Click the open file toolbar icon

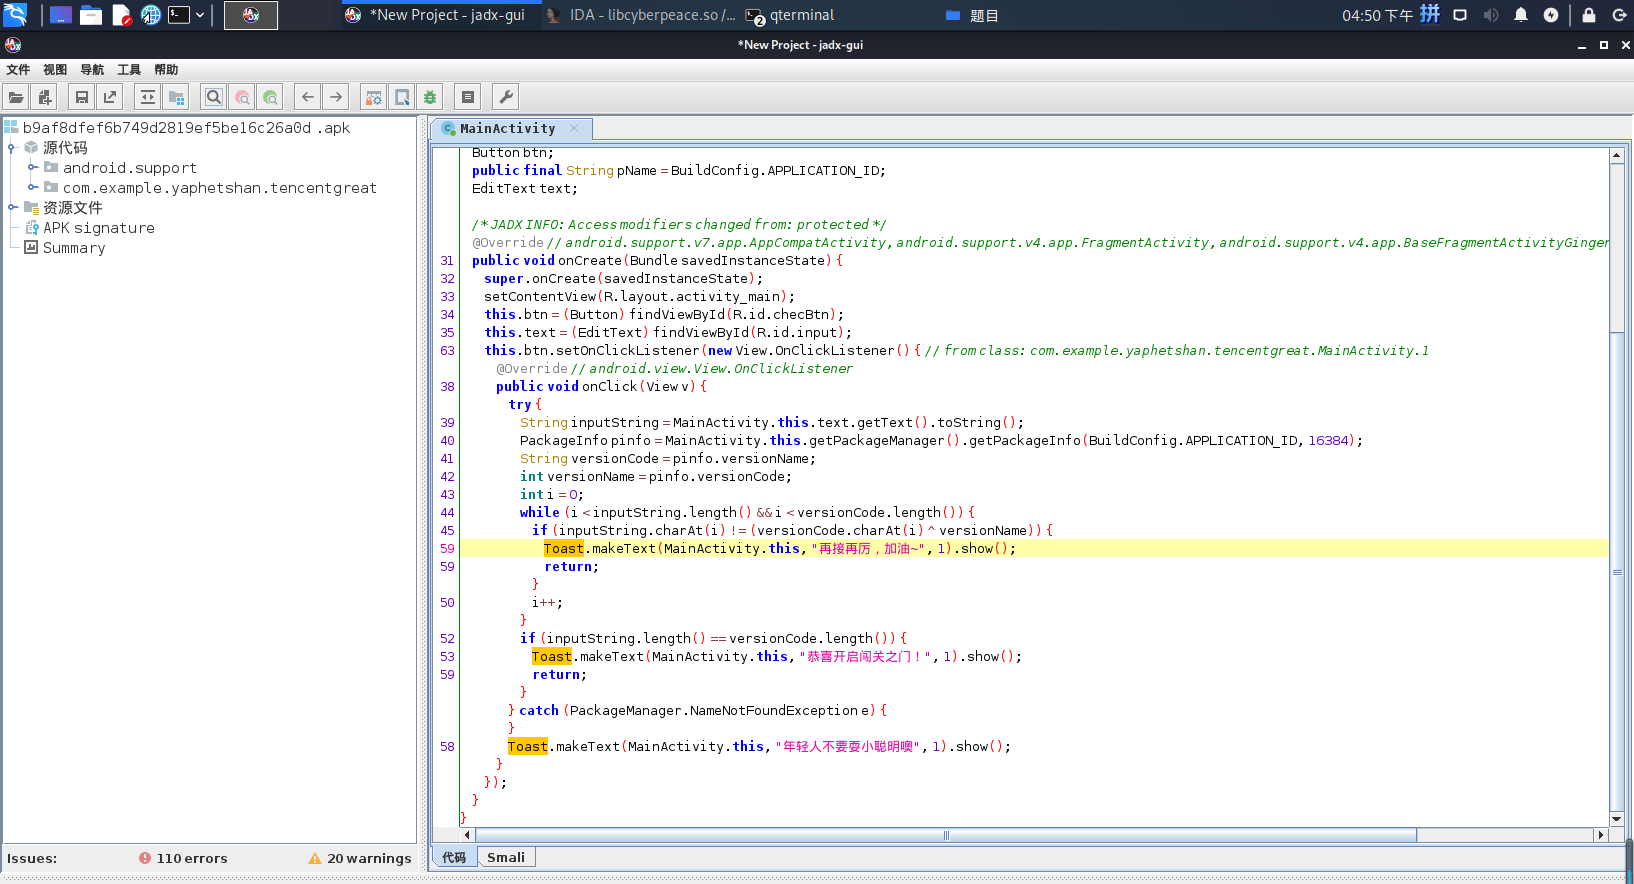click(x=16, y=97)
